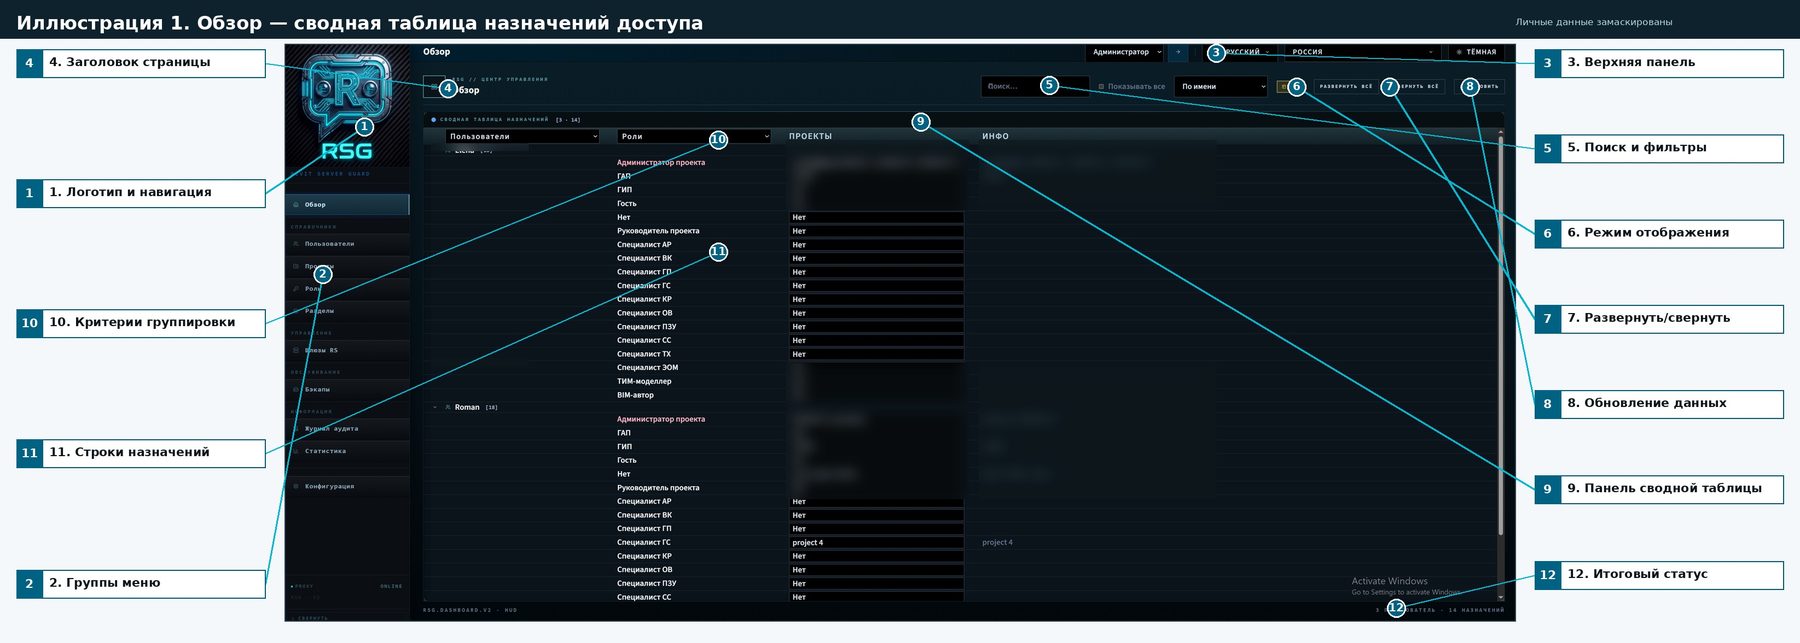Switch the ТЁМНАЯ theme toggle

pyautogui.click(x=1476, y=52)
